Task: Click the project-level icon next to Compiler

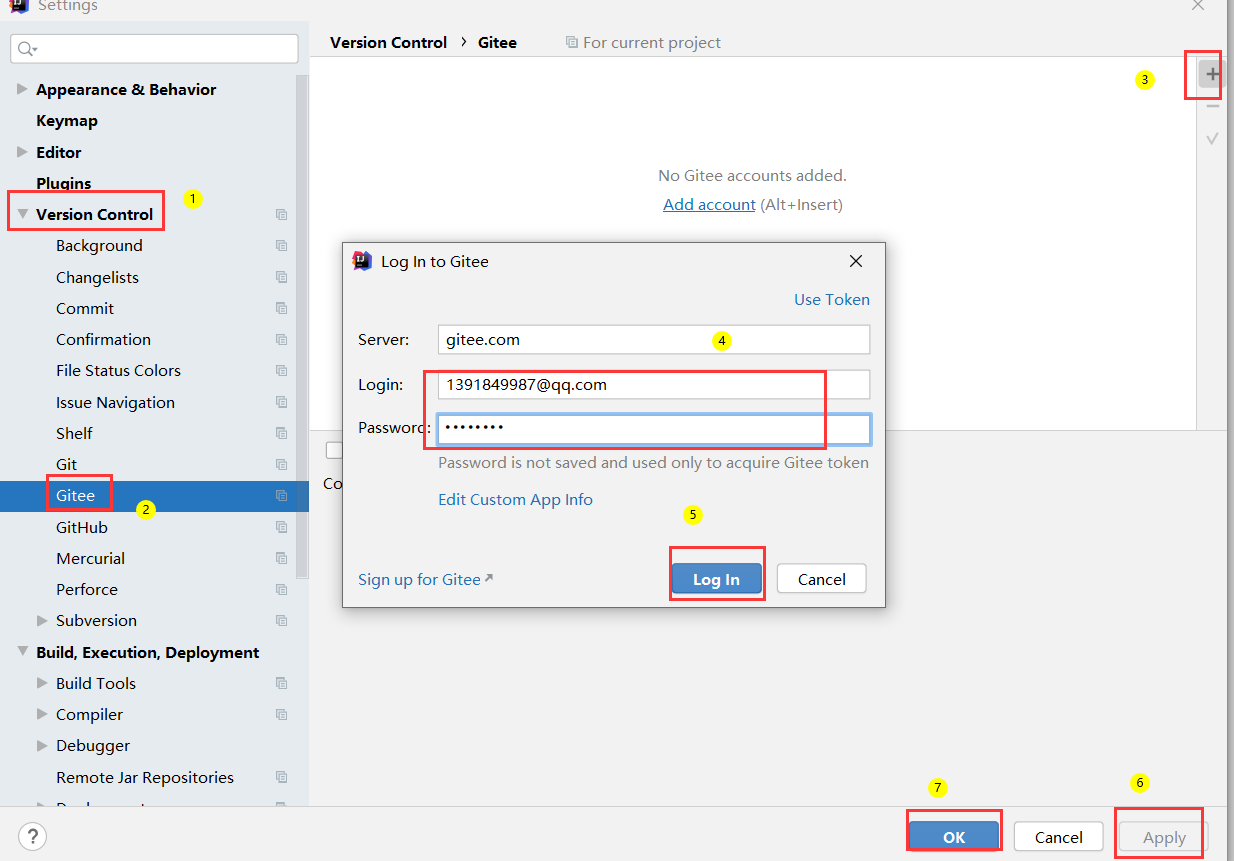Action: [281, 714]
